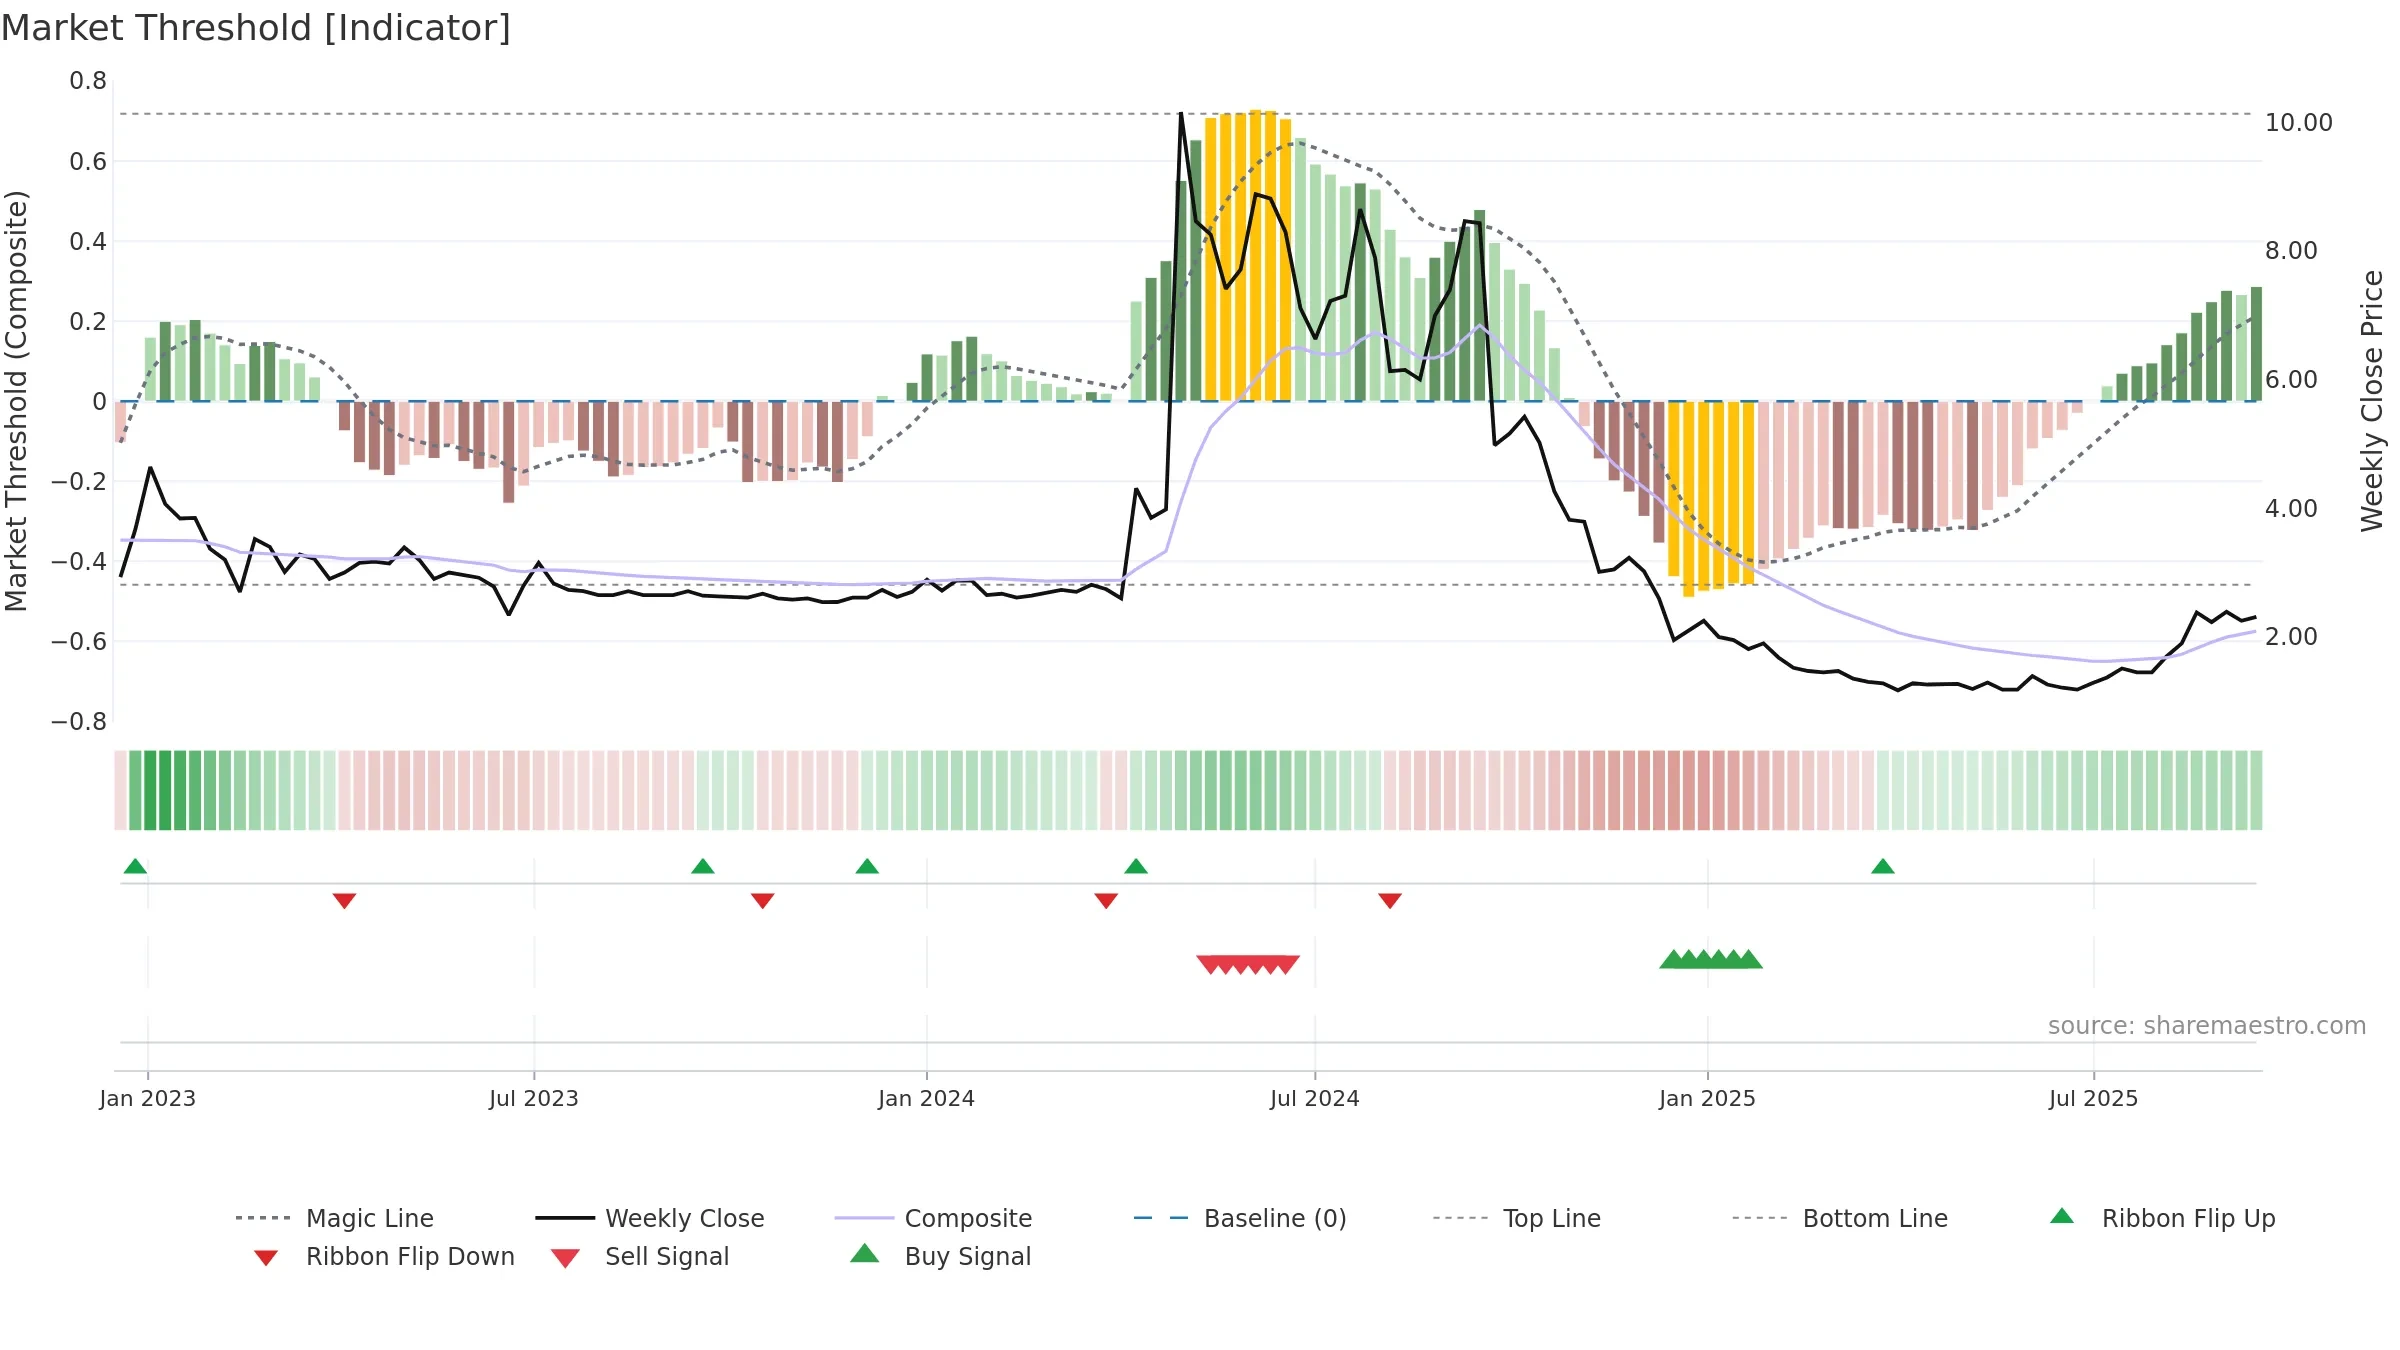The image size is (2400, 1350).
Task: Click the 4.00 price axis tick
Action: tap(2291, 508)
